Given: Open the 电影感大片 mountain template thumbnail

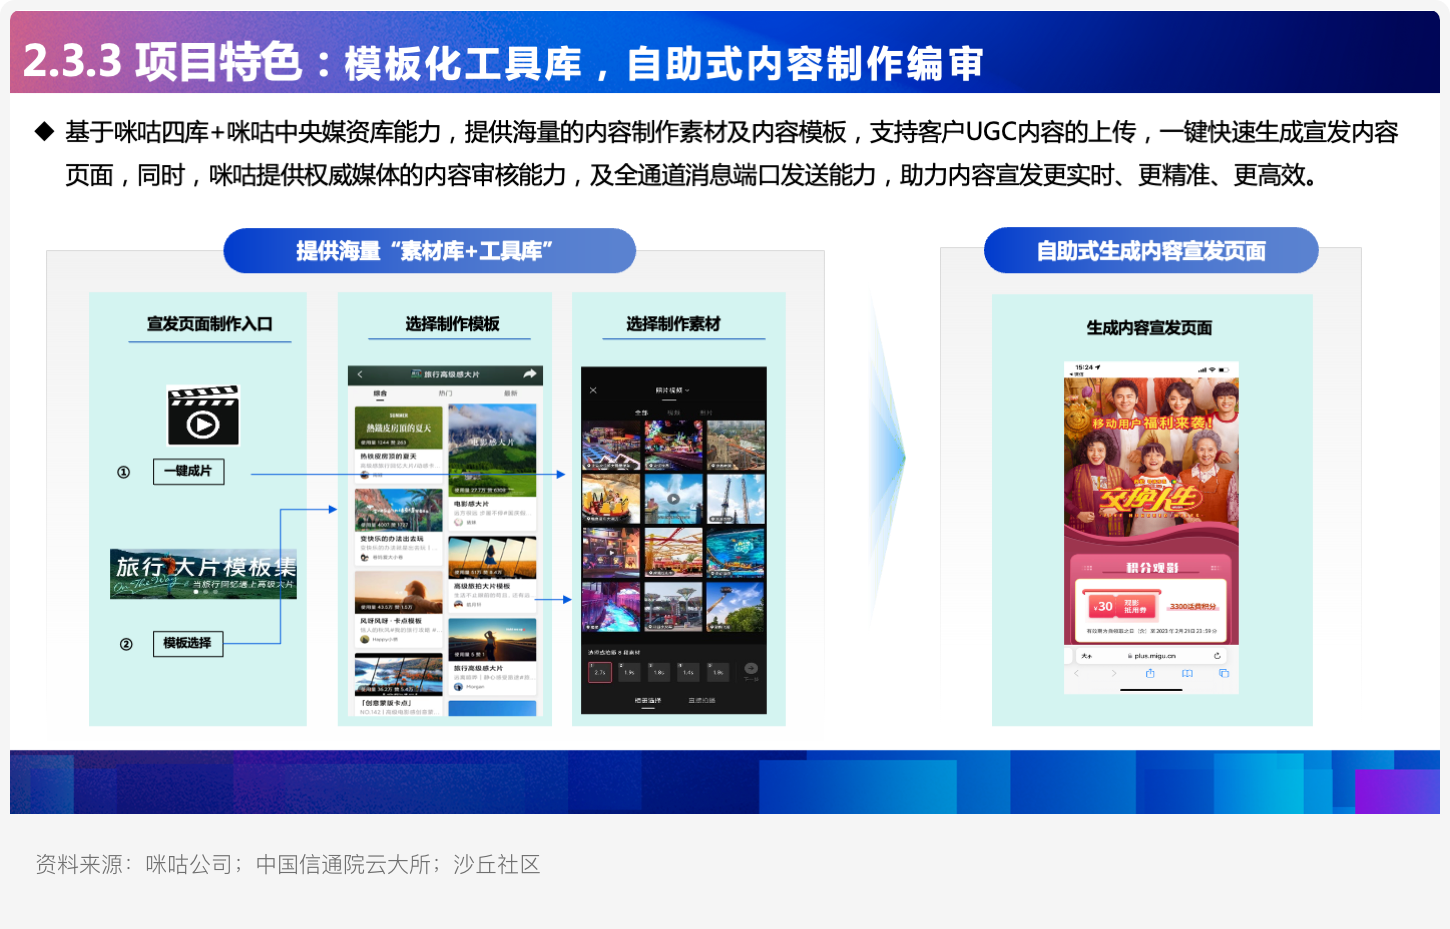Looking at the screenshot, I should (492, 449).
